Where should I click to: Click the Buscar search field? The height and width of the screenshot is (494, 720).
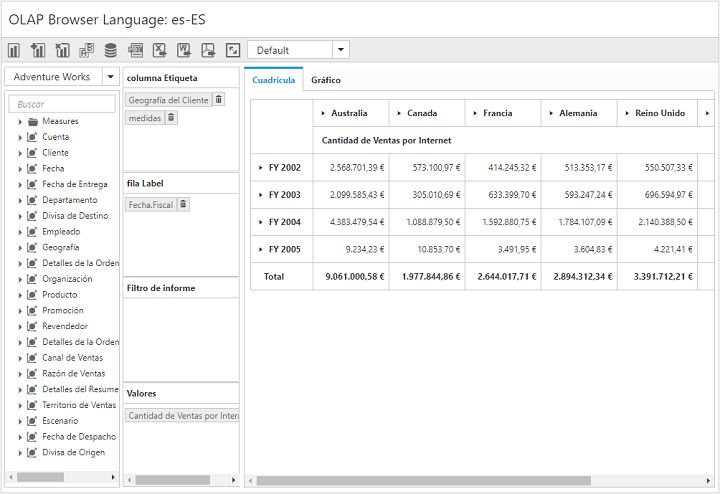point(62,104)
